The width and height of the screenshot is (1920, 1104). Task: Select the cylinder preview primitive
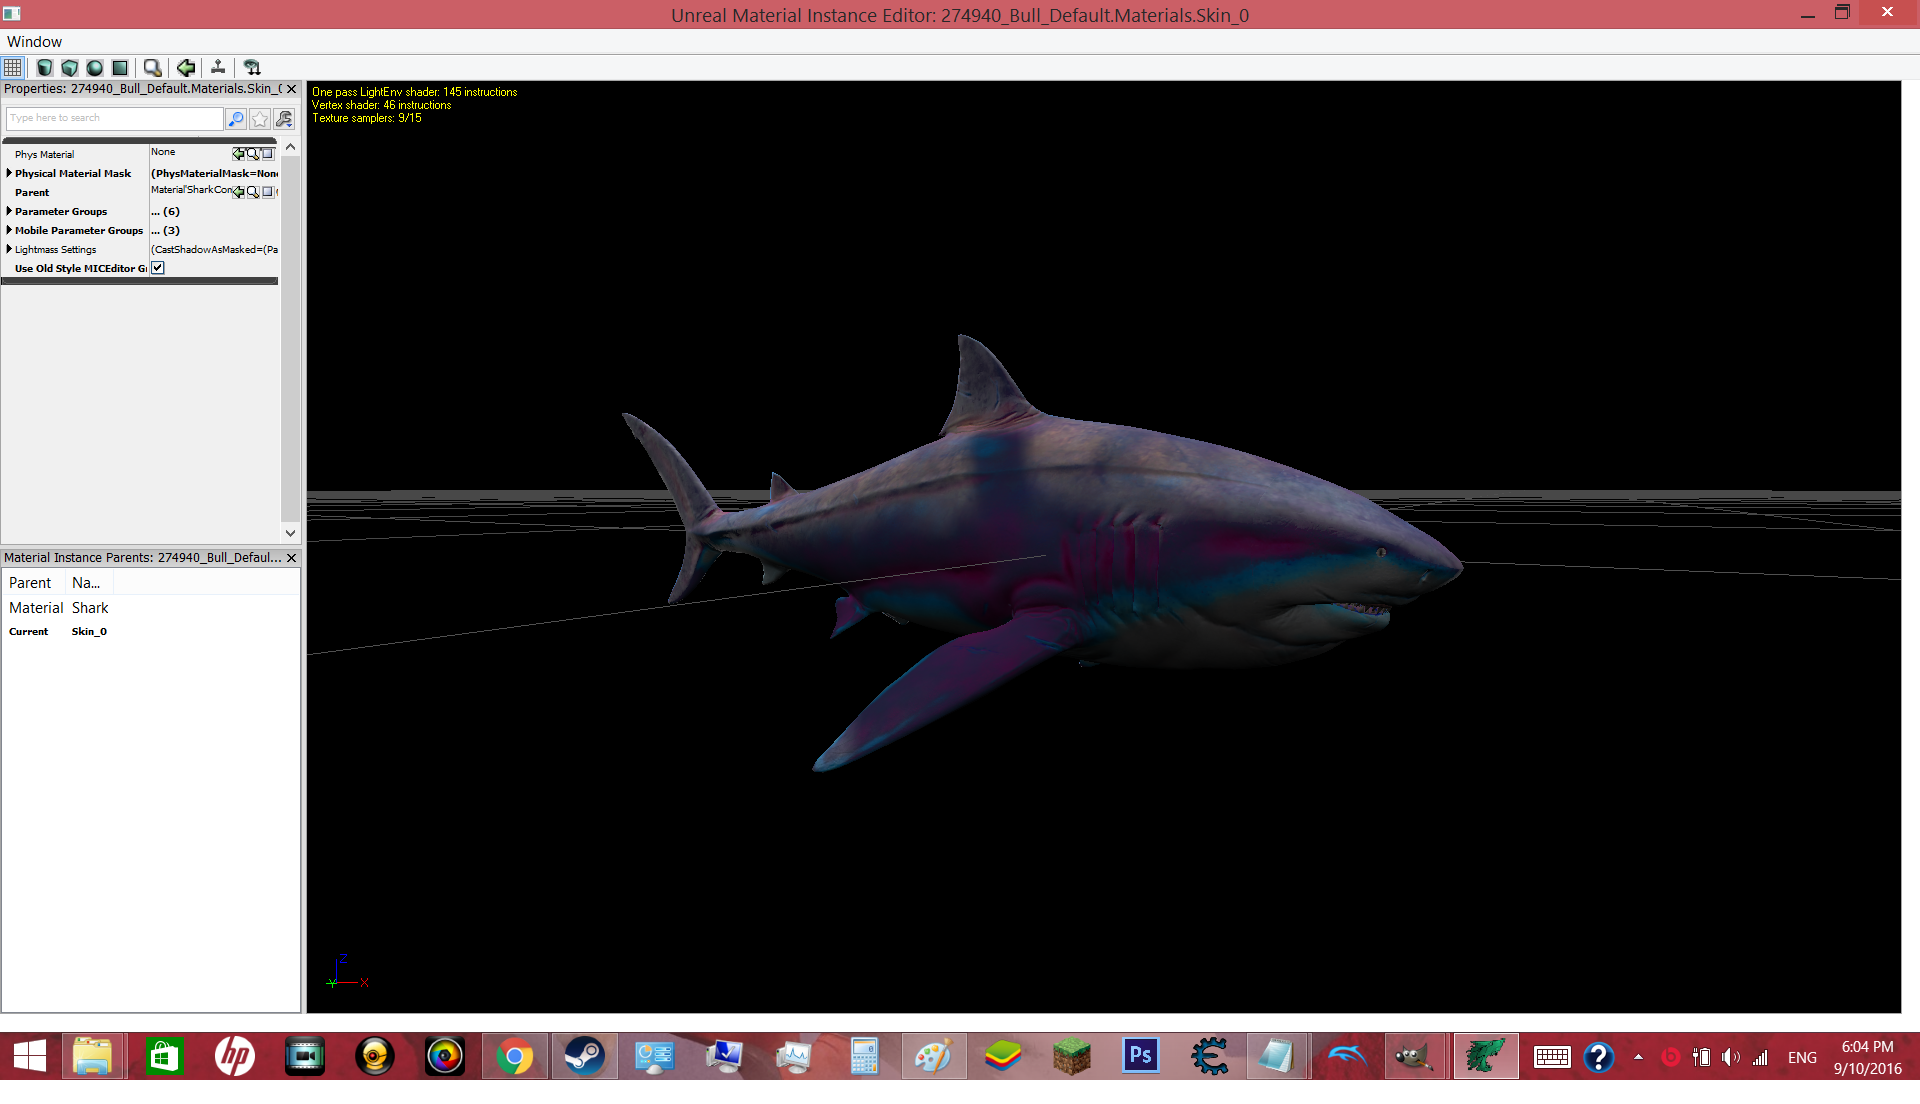(x=45, y=68)
